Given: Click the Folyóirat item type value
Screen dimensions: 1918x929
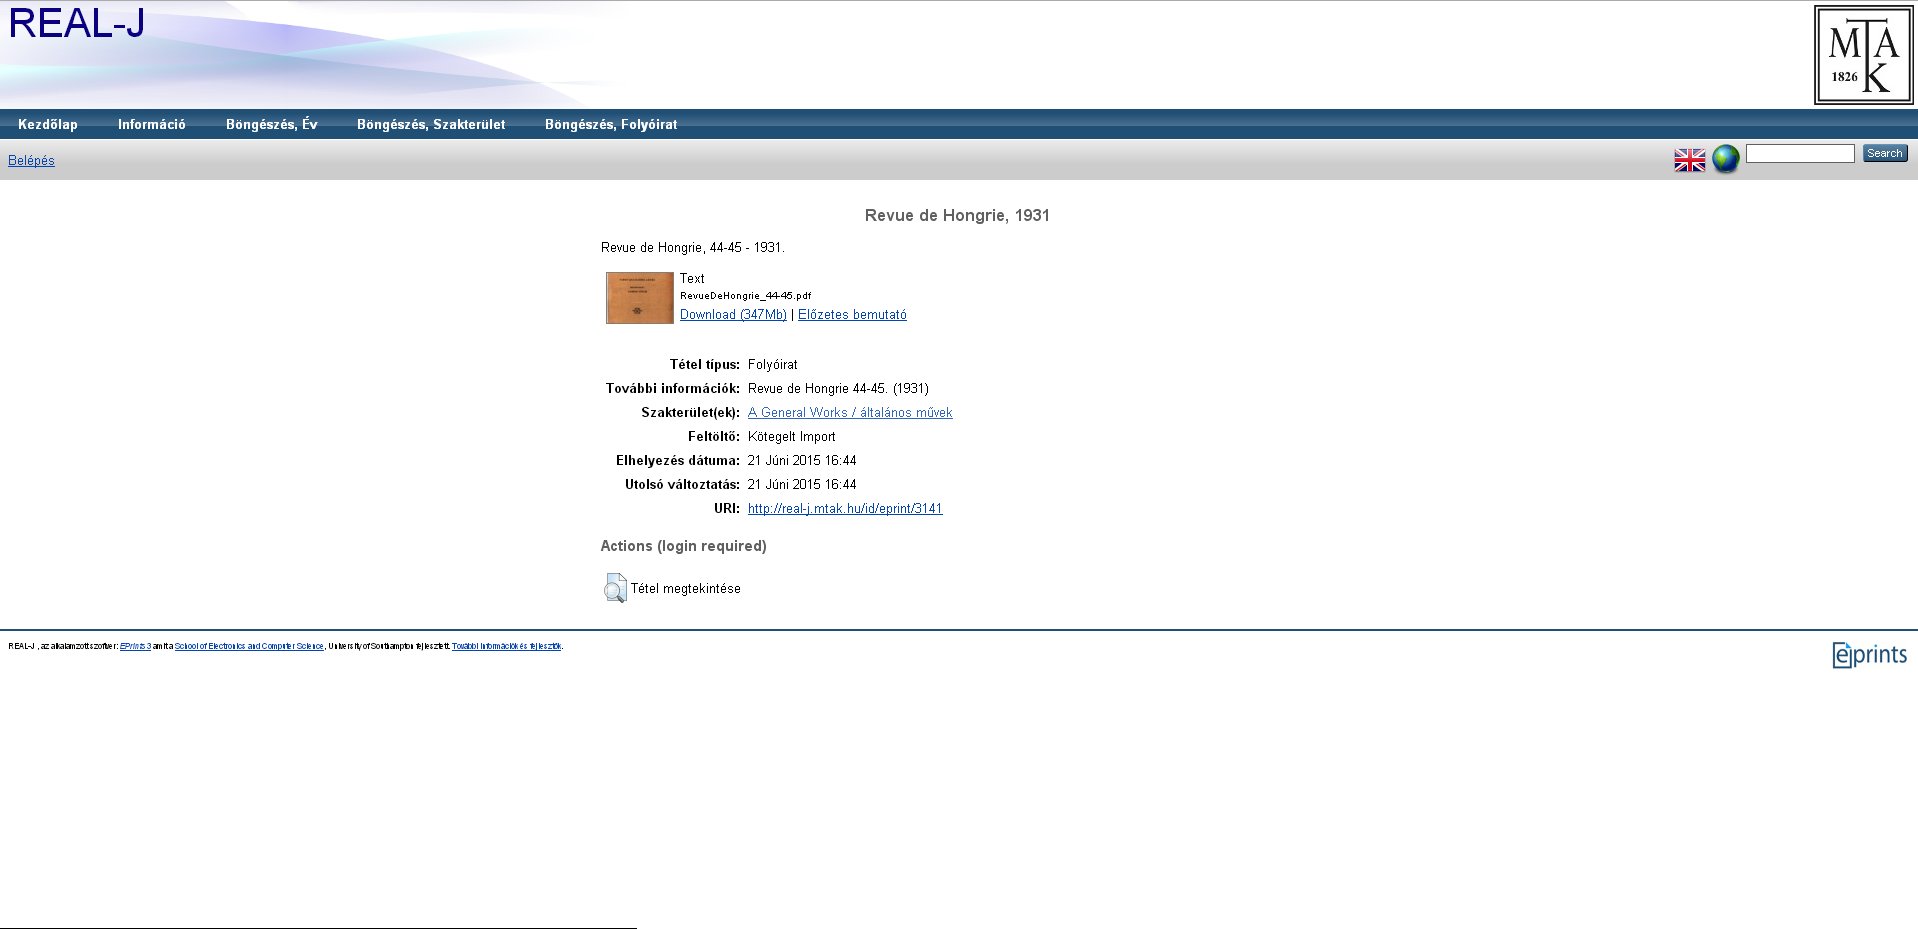Looking at the screenshot, I should pyautogui.click(x=773, y=365).
